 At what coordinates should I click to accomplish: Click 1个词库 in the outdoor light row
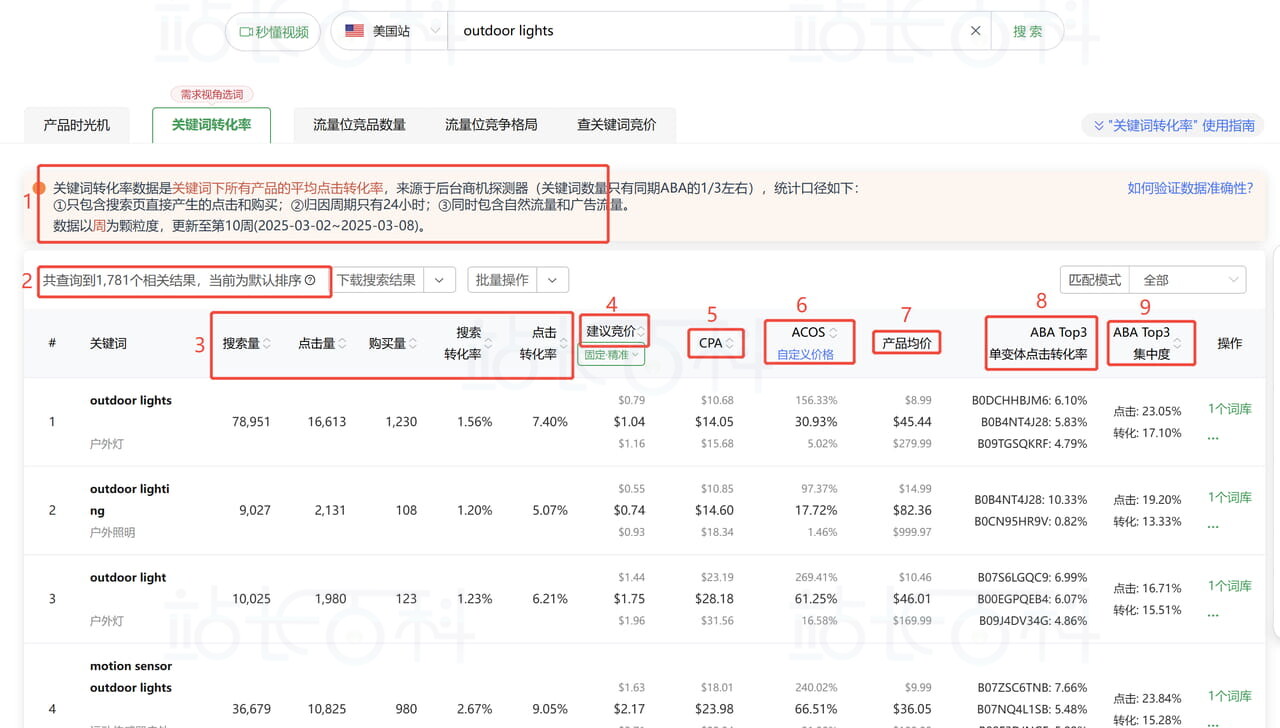[x=1229, y=586]
